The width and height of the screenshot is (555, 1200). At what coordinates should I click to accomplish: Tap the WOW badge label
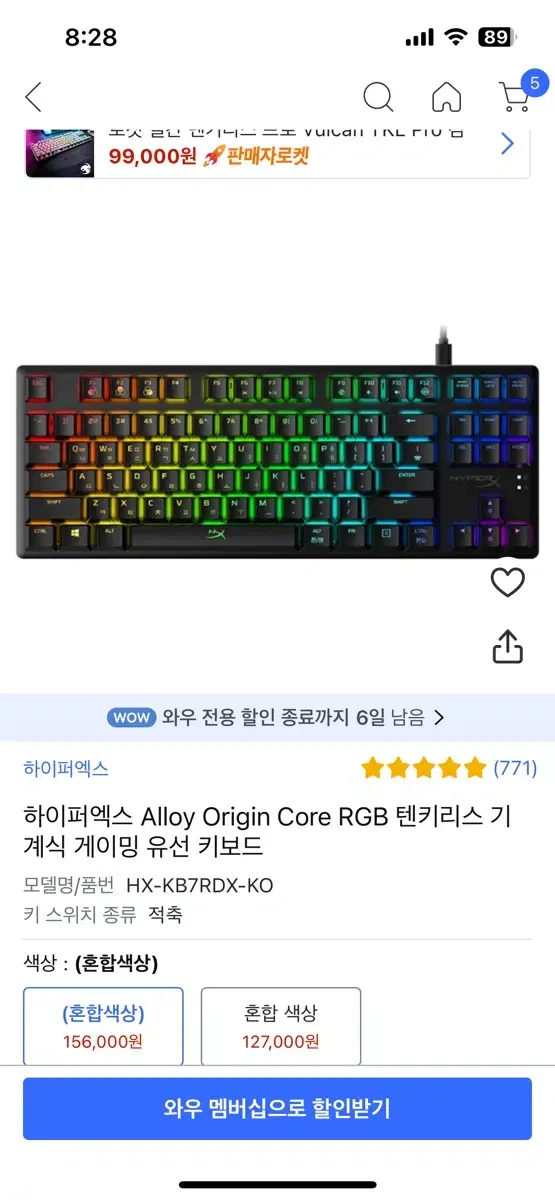(131, 717)
